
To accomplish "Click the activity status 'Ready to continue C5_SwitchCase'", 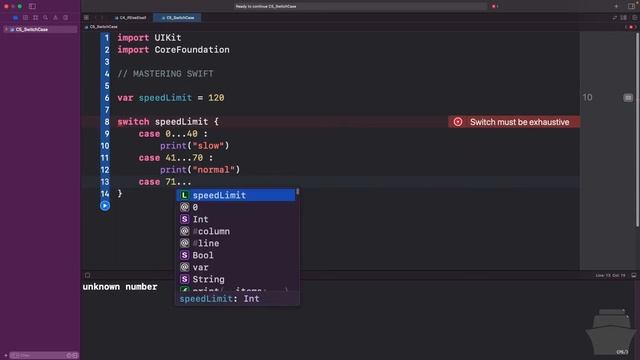I will click(x=266, y=6).
